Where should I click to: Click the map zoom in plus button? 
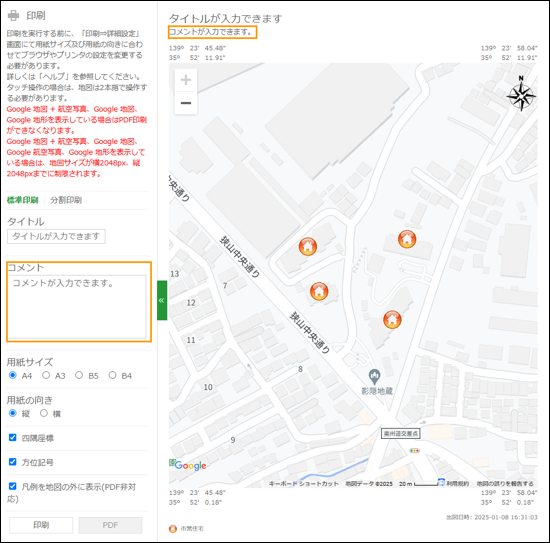(186, 80)
